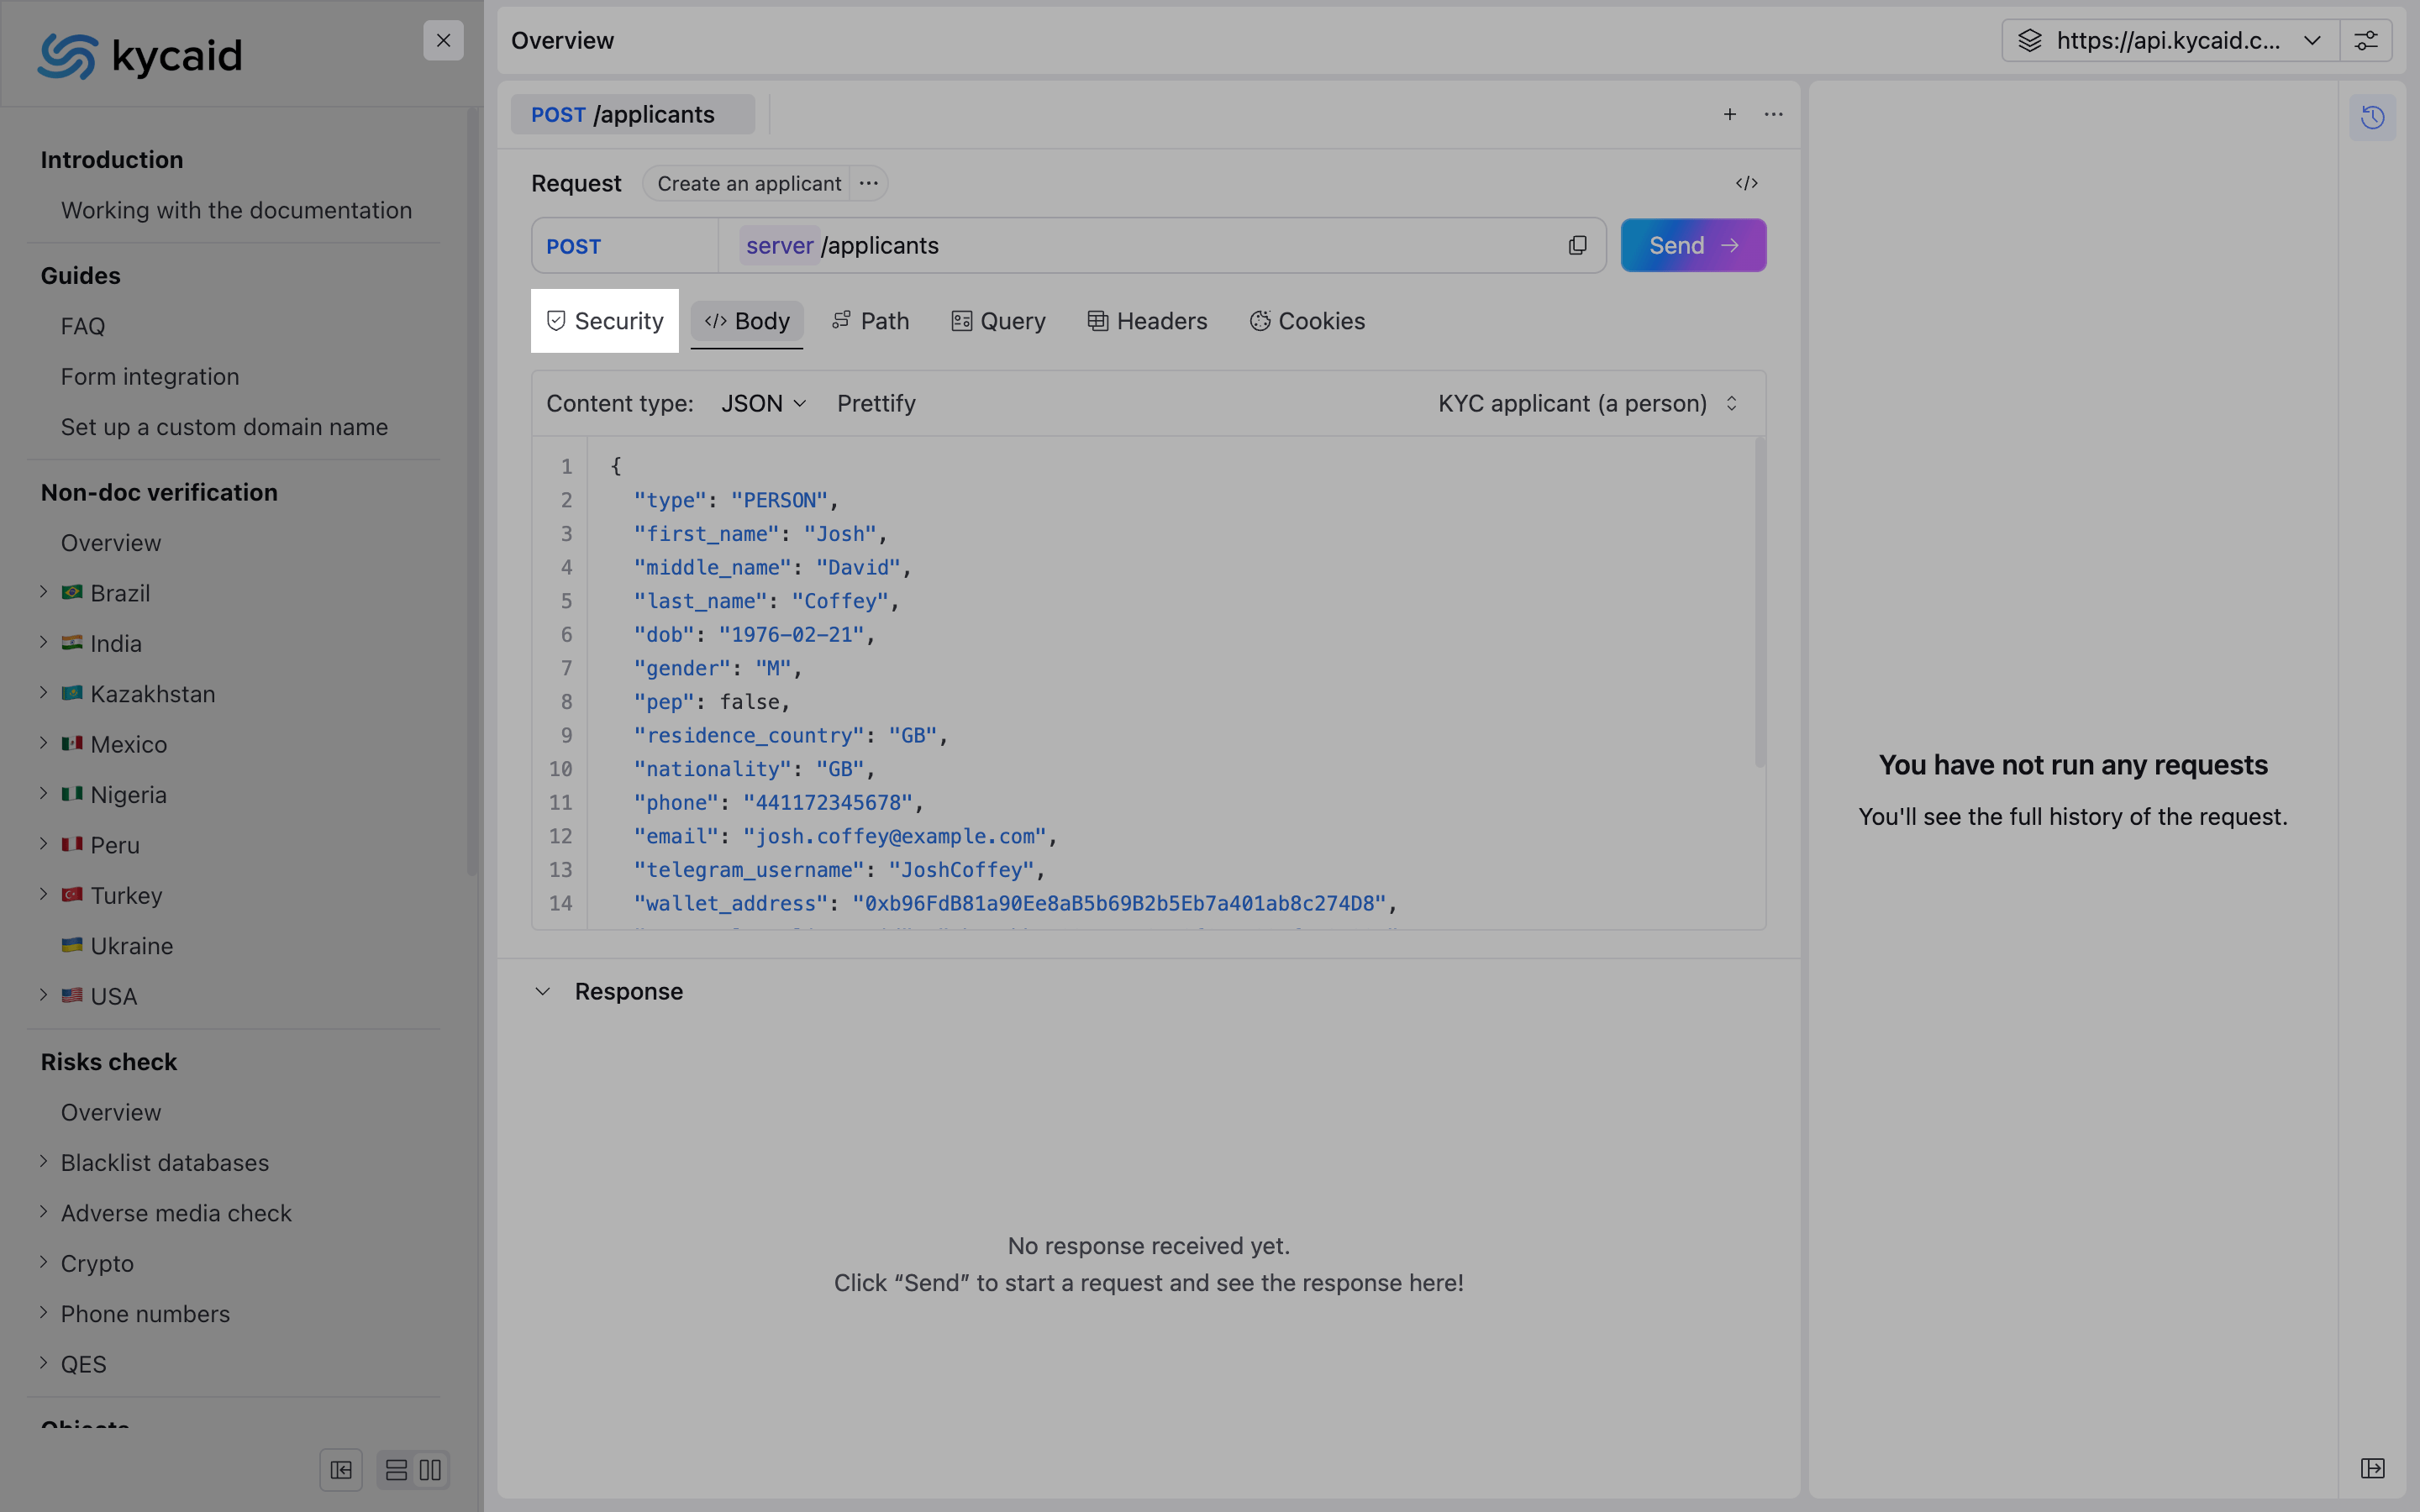The image size is (2420, 1512).
Task: Open the JSON content type dropdown
Action: (763, 404)
